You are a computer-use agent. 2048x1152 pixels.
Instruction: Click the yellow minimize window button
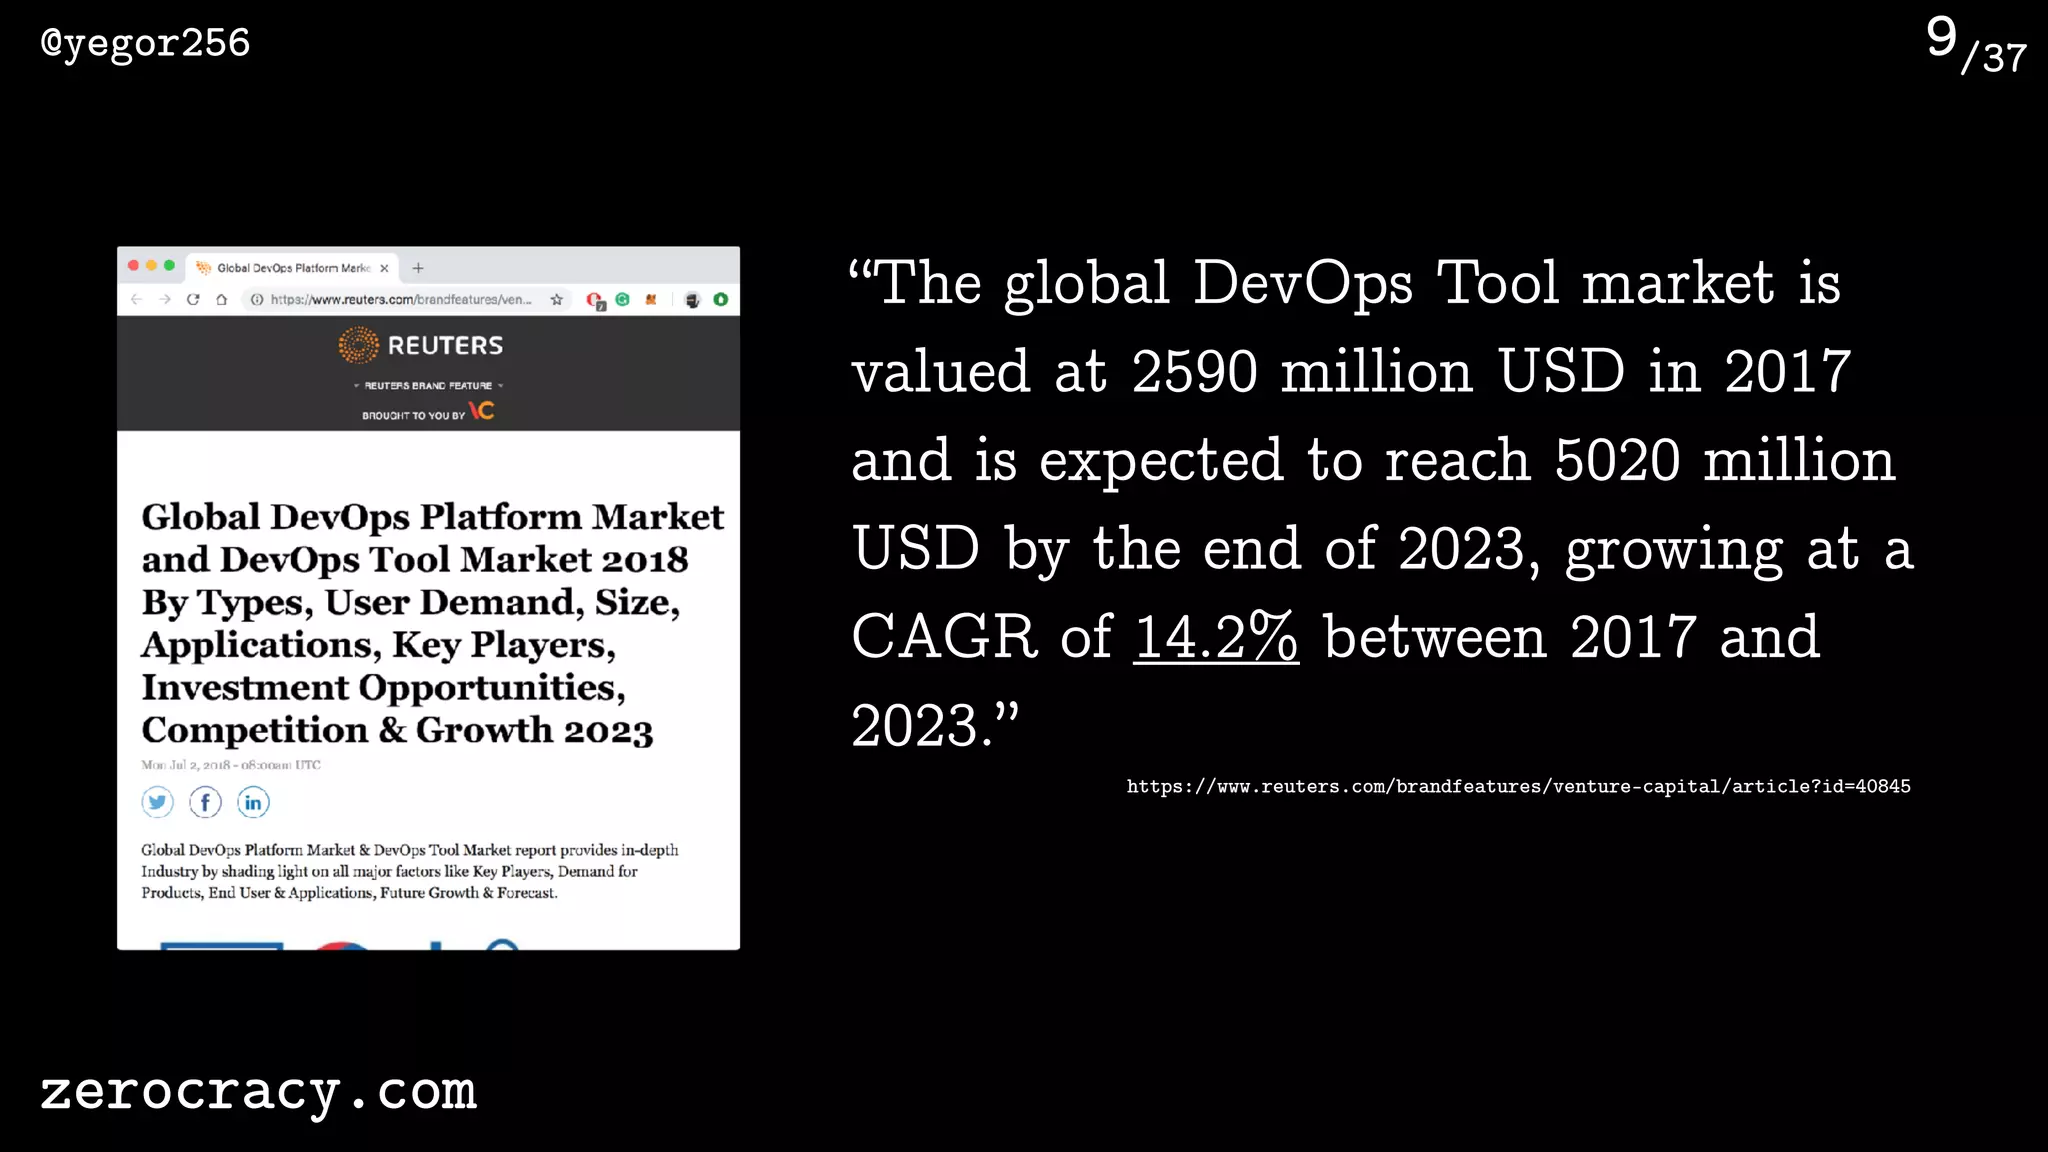tap(151, 266)
